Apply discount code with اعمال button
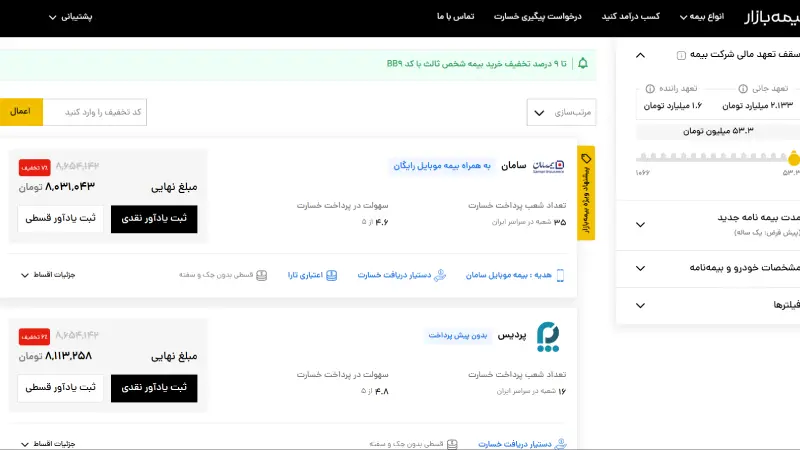Viewport: 800px width, 450px height. click(21, 112)
